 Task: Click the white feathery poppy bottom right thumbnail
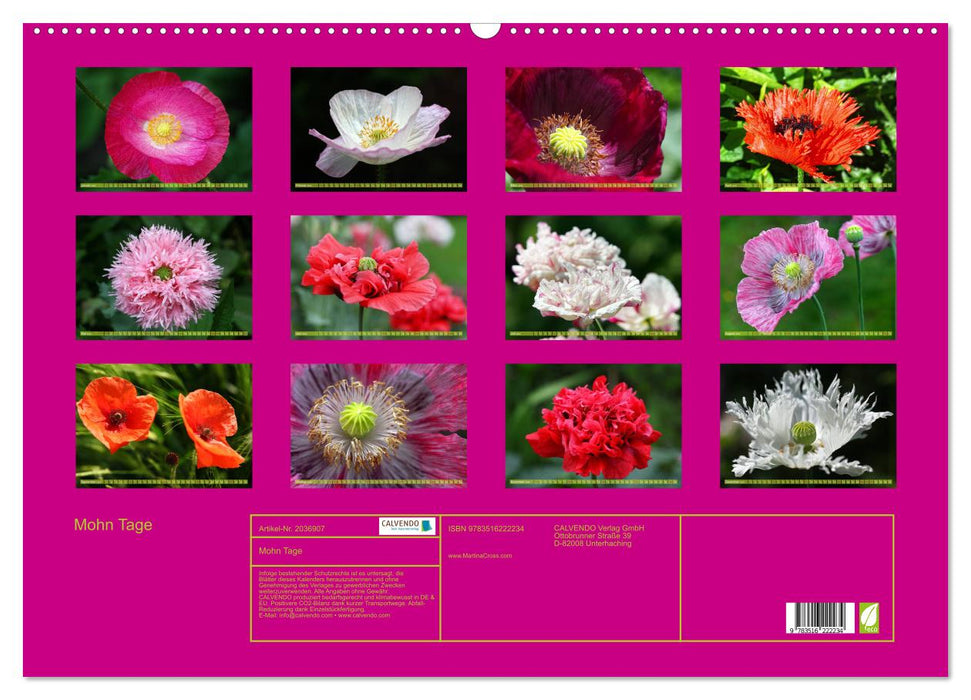805,426
